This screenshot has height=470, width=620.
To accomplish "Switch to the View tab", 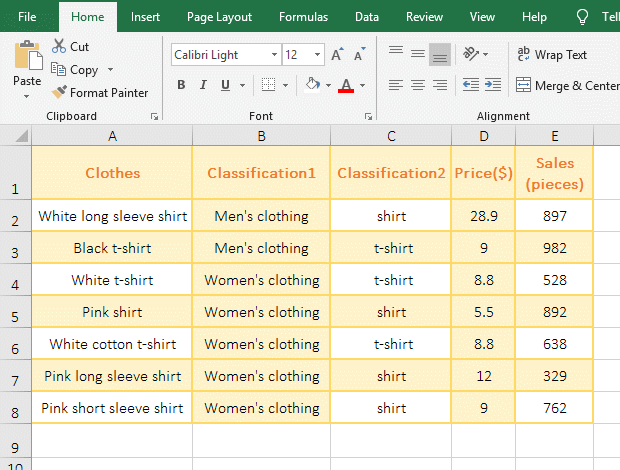I will point(482,17).
